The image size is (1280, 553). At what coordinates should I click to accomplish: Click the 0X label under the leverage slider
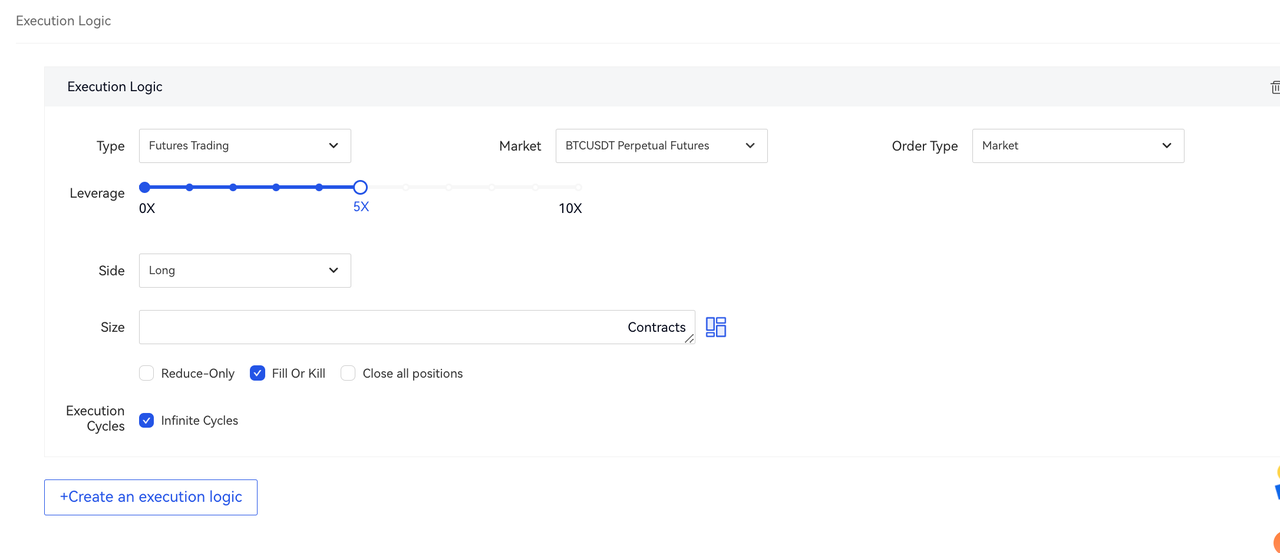[x=147, y=208]
